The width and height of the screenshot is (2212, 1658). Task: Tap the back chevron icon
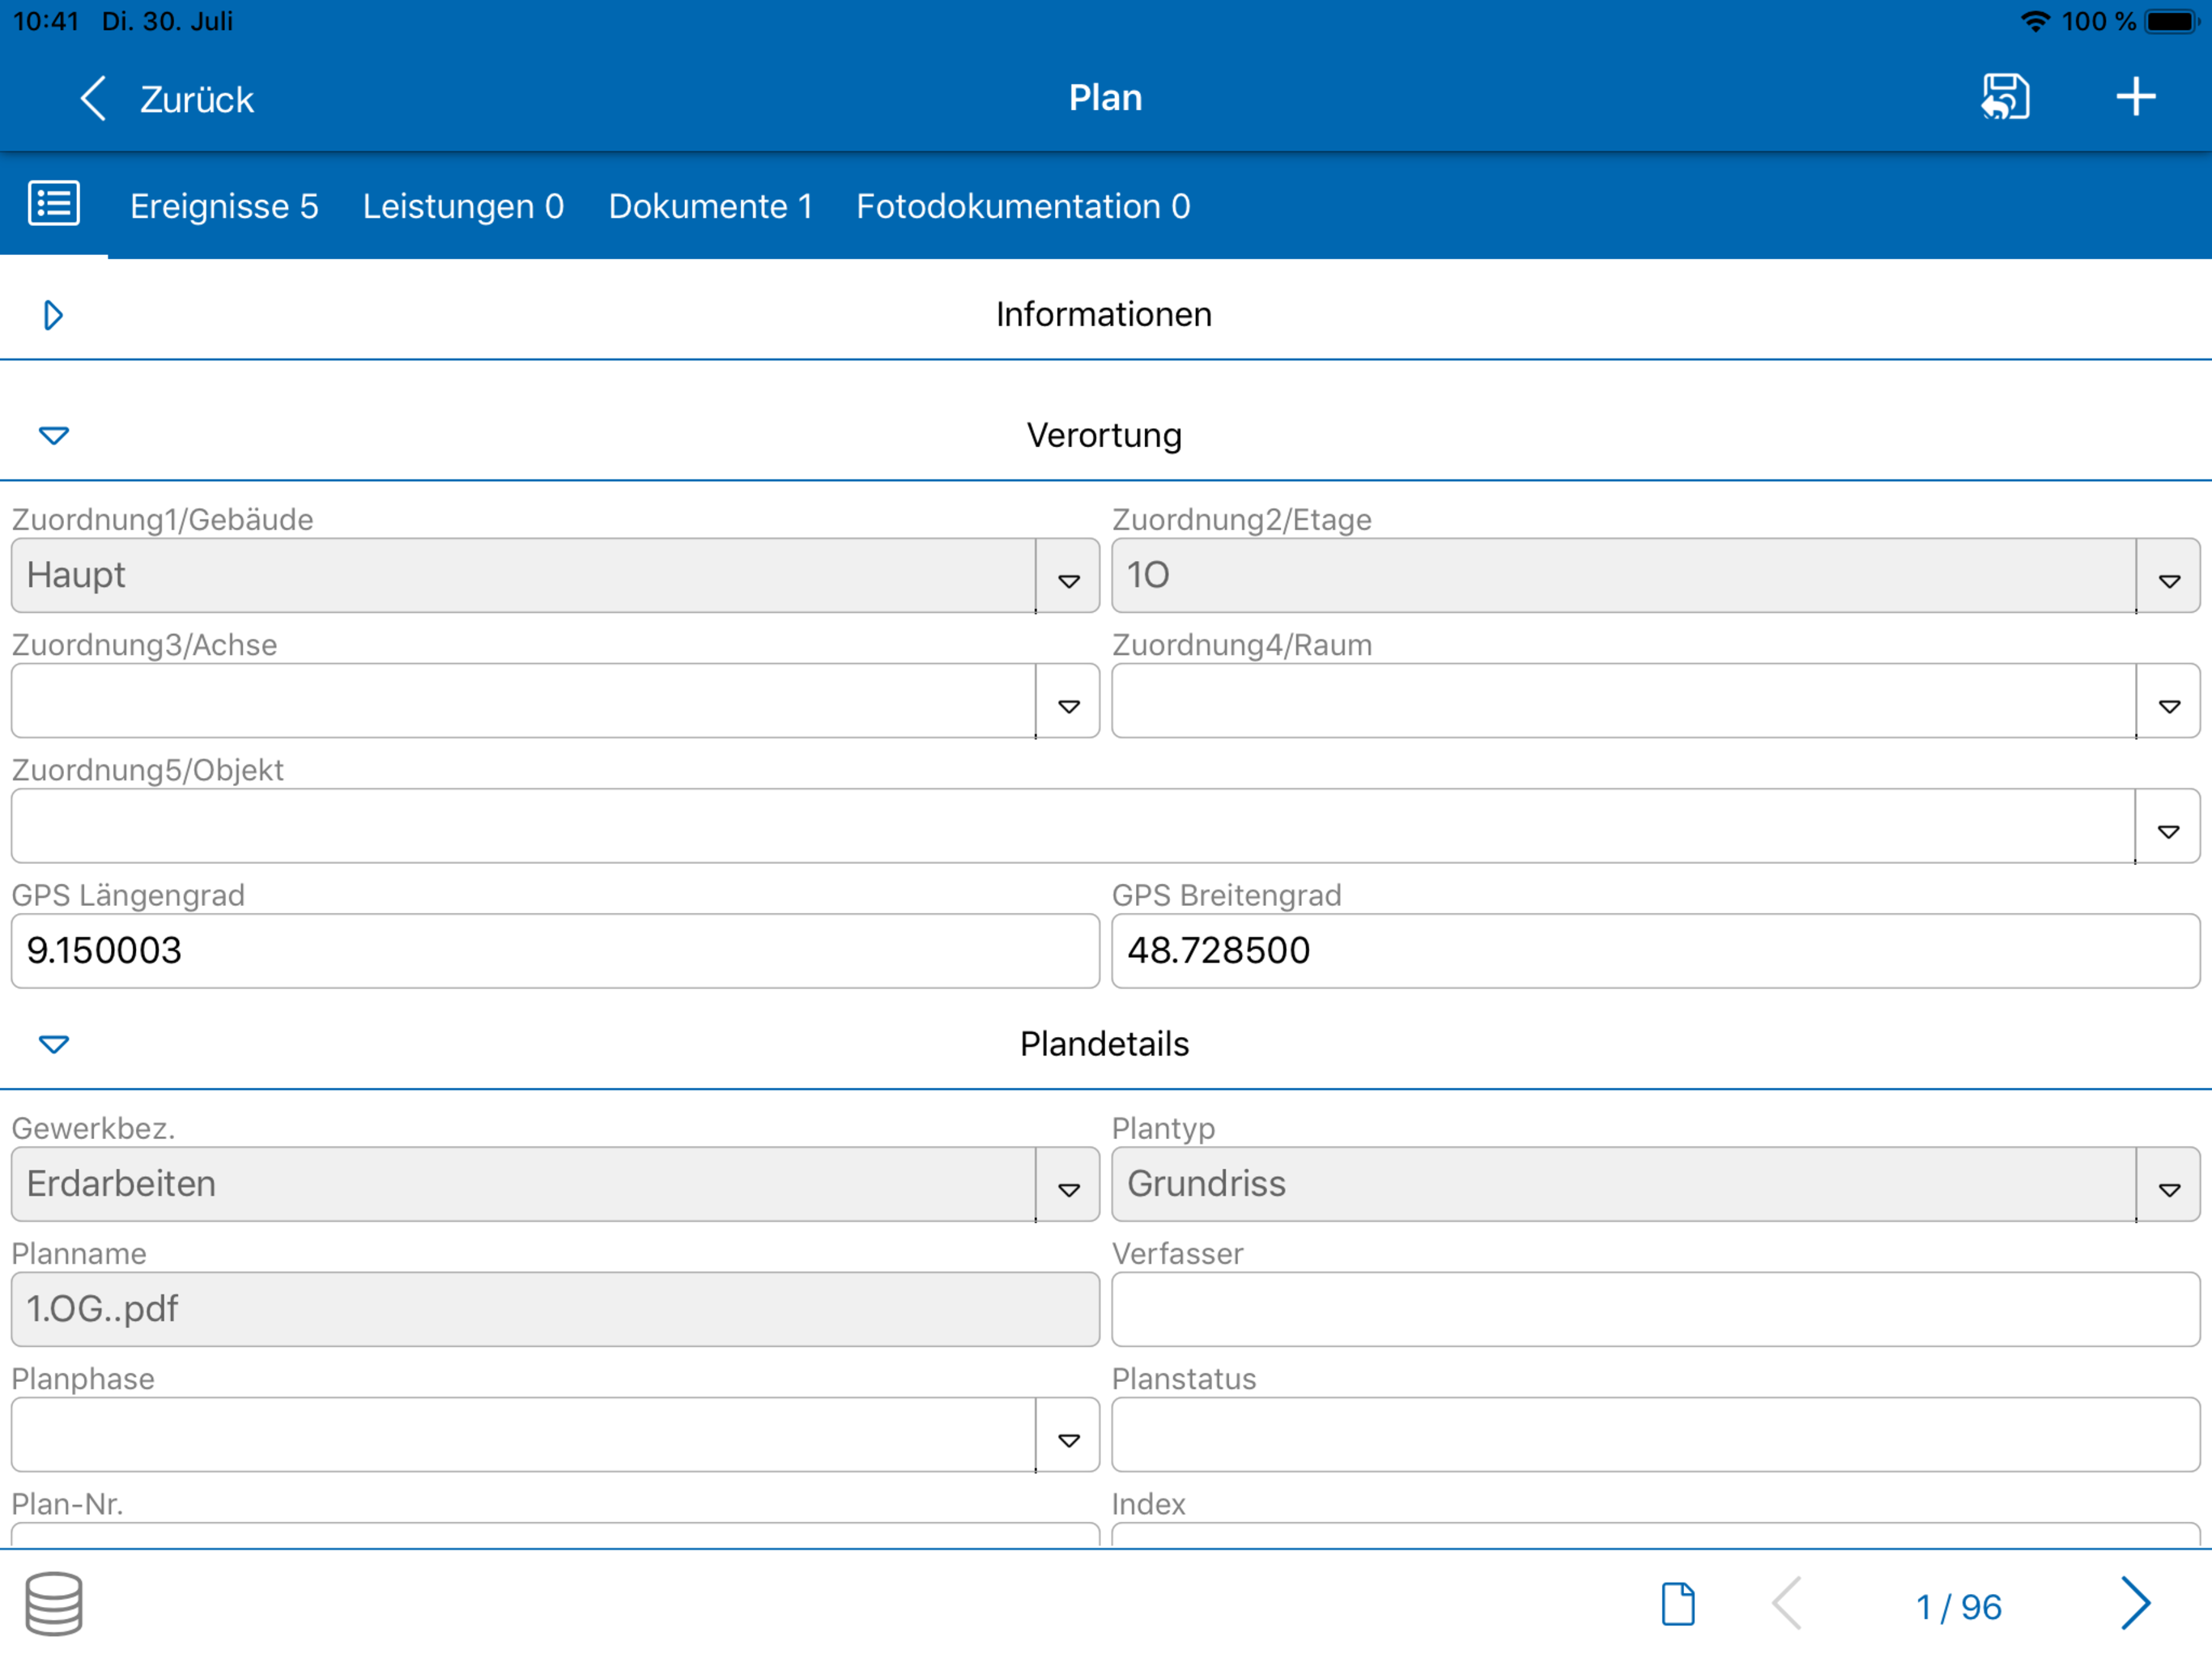click(x=93, y=98)
